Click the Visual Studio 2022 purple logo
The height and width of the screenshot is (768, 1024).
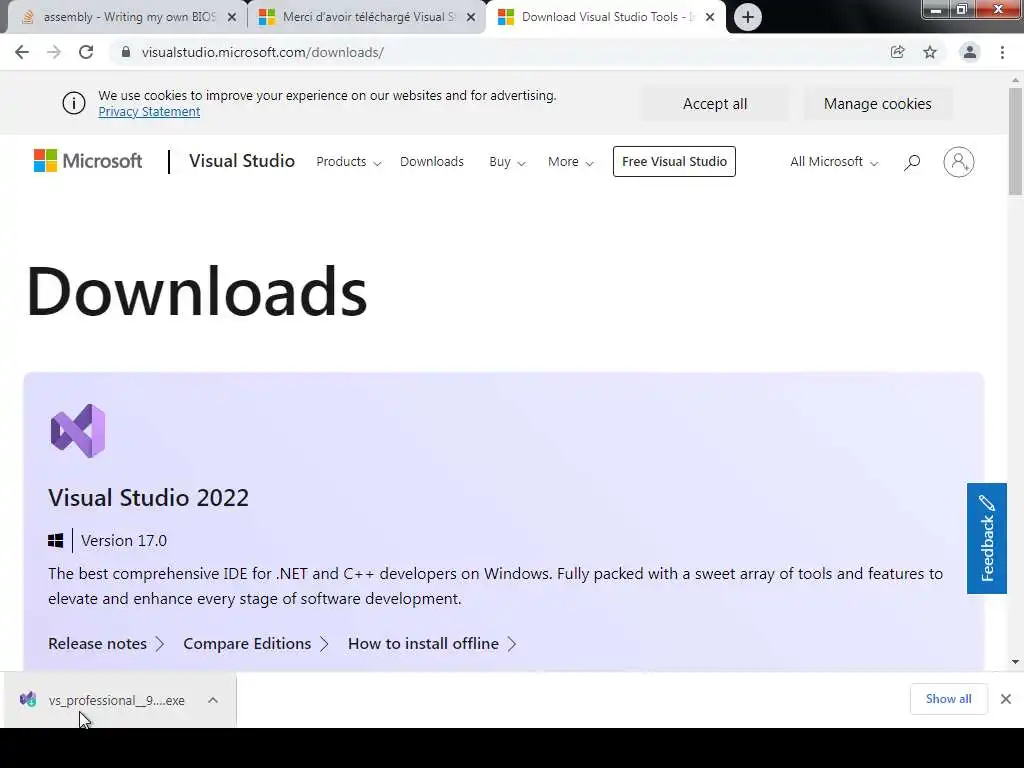click(78, 430)
